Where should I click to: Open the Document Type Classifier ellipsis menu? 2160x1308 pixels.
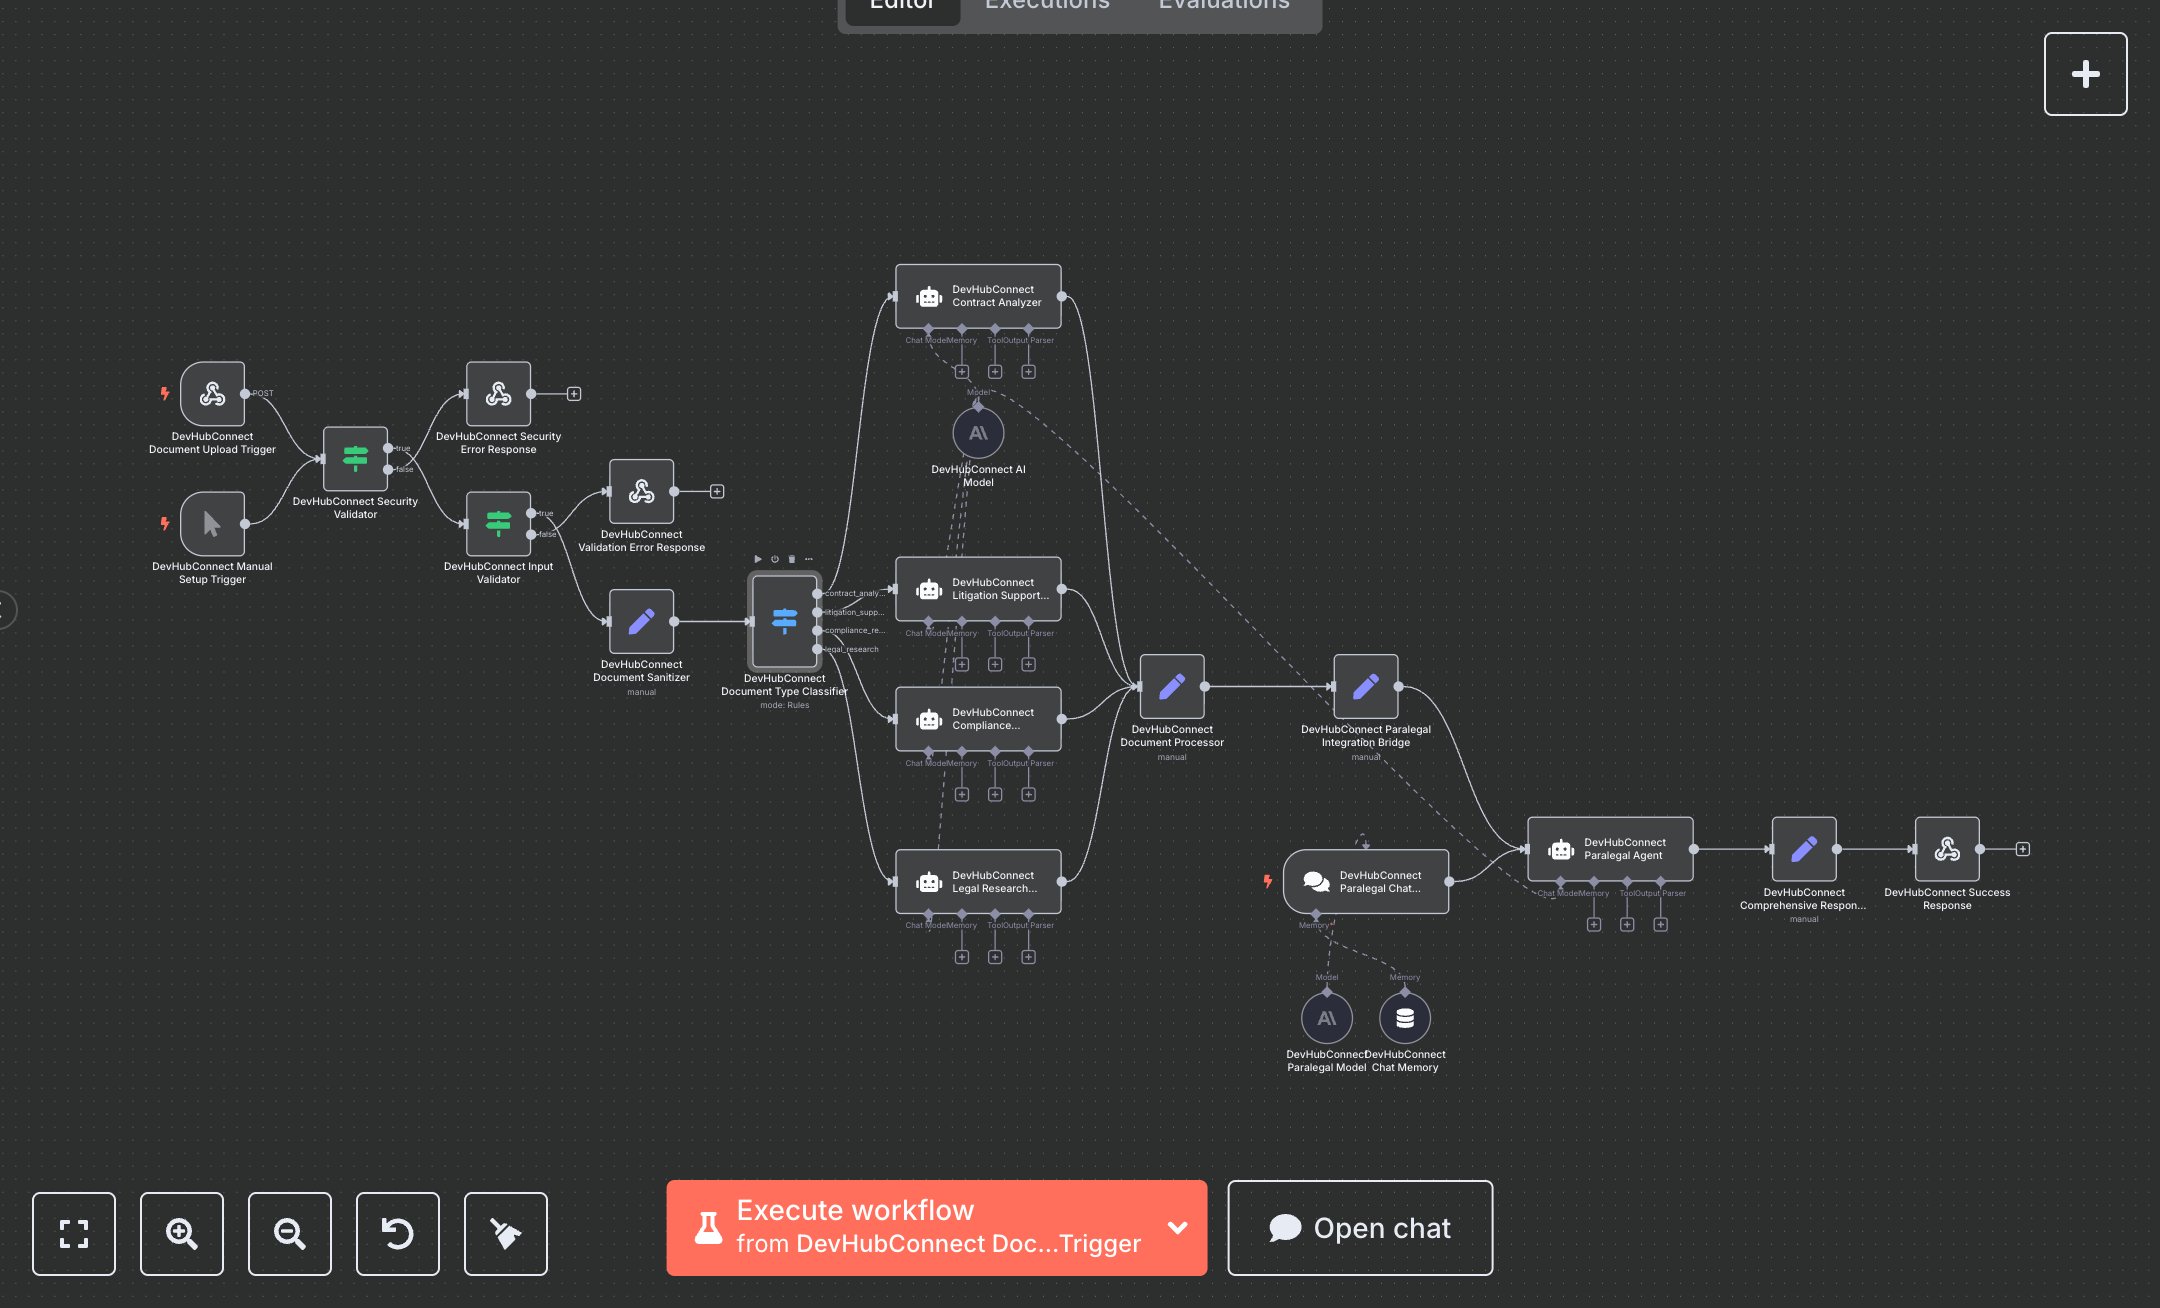pos(809,559)
